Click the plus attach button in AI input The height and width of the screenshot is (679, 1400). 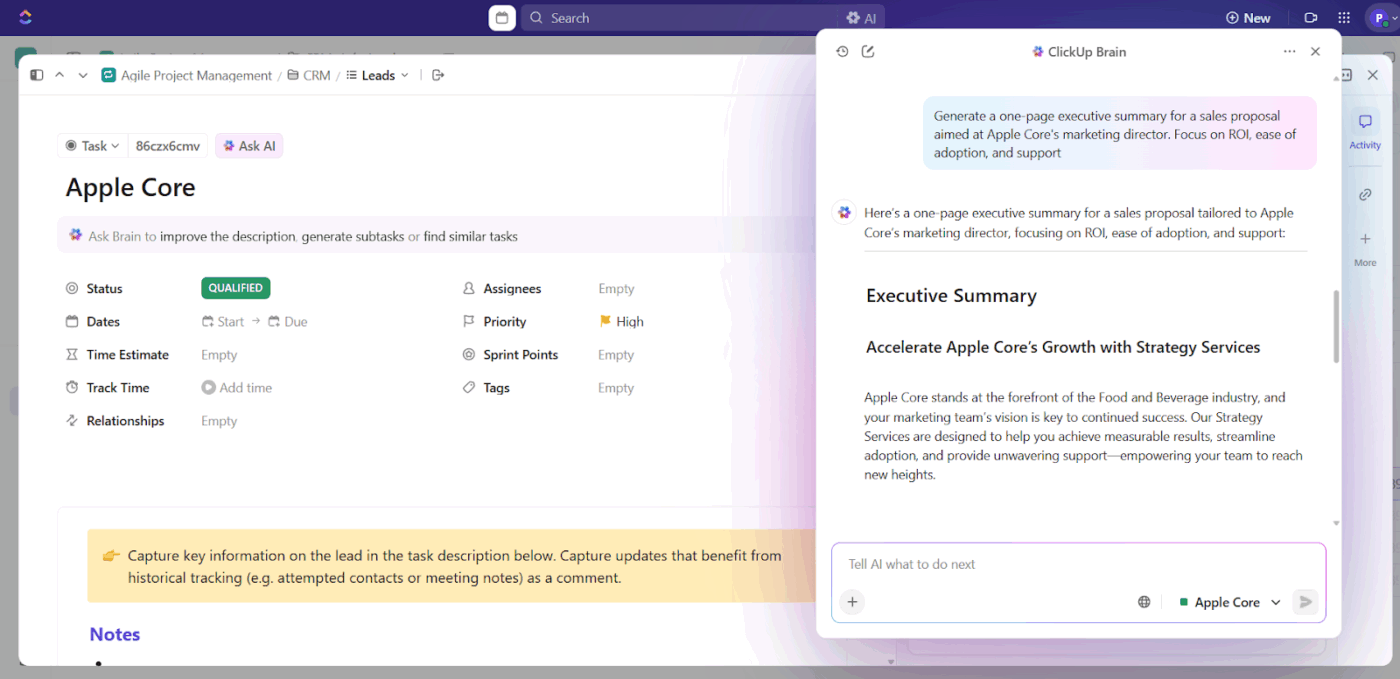coord(852,602)
